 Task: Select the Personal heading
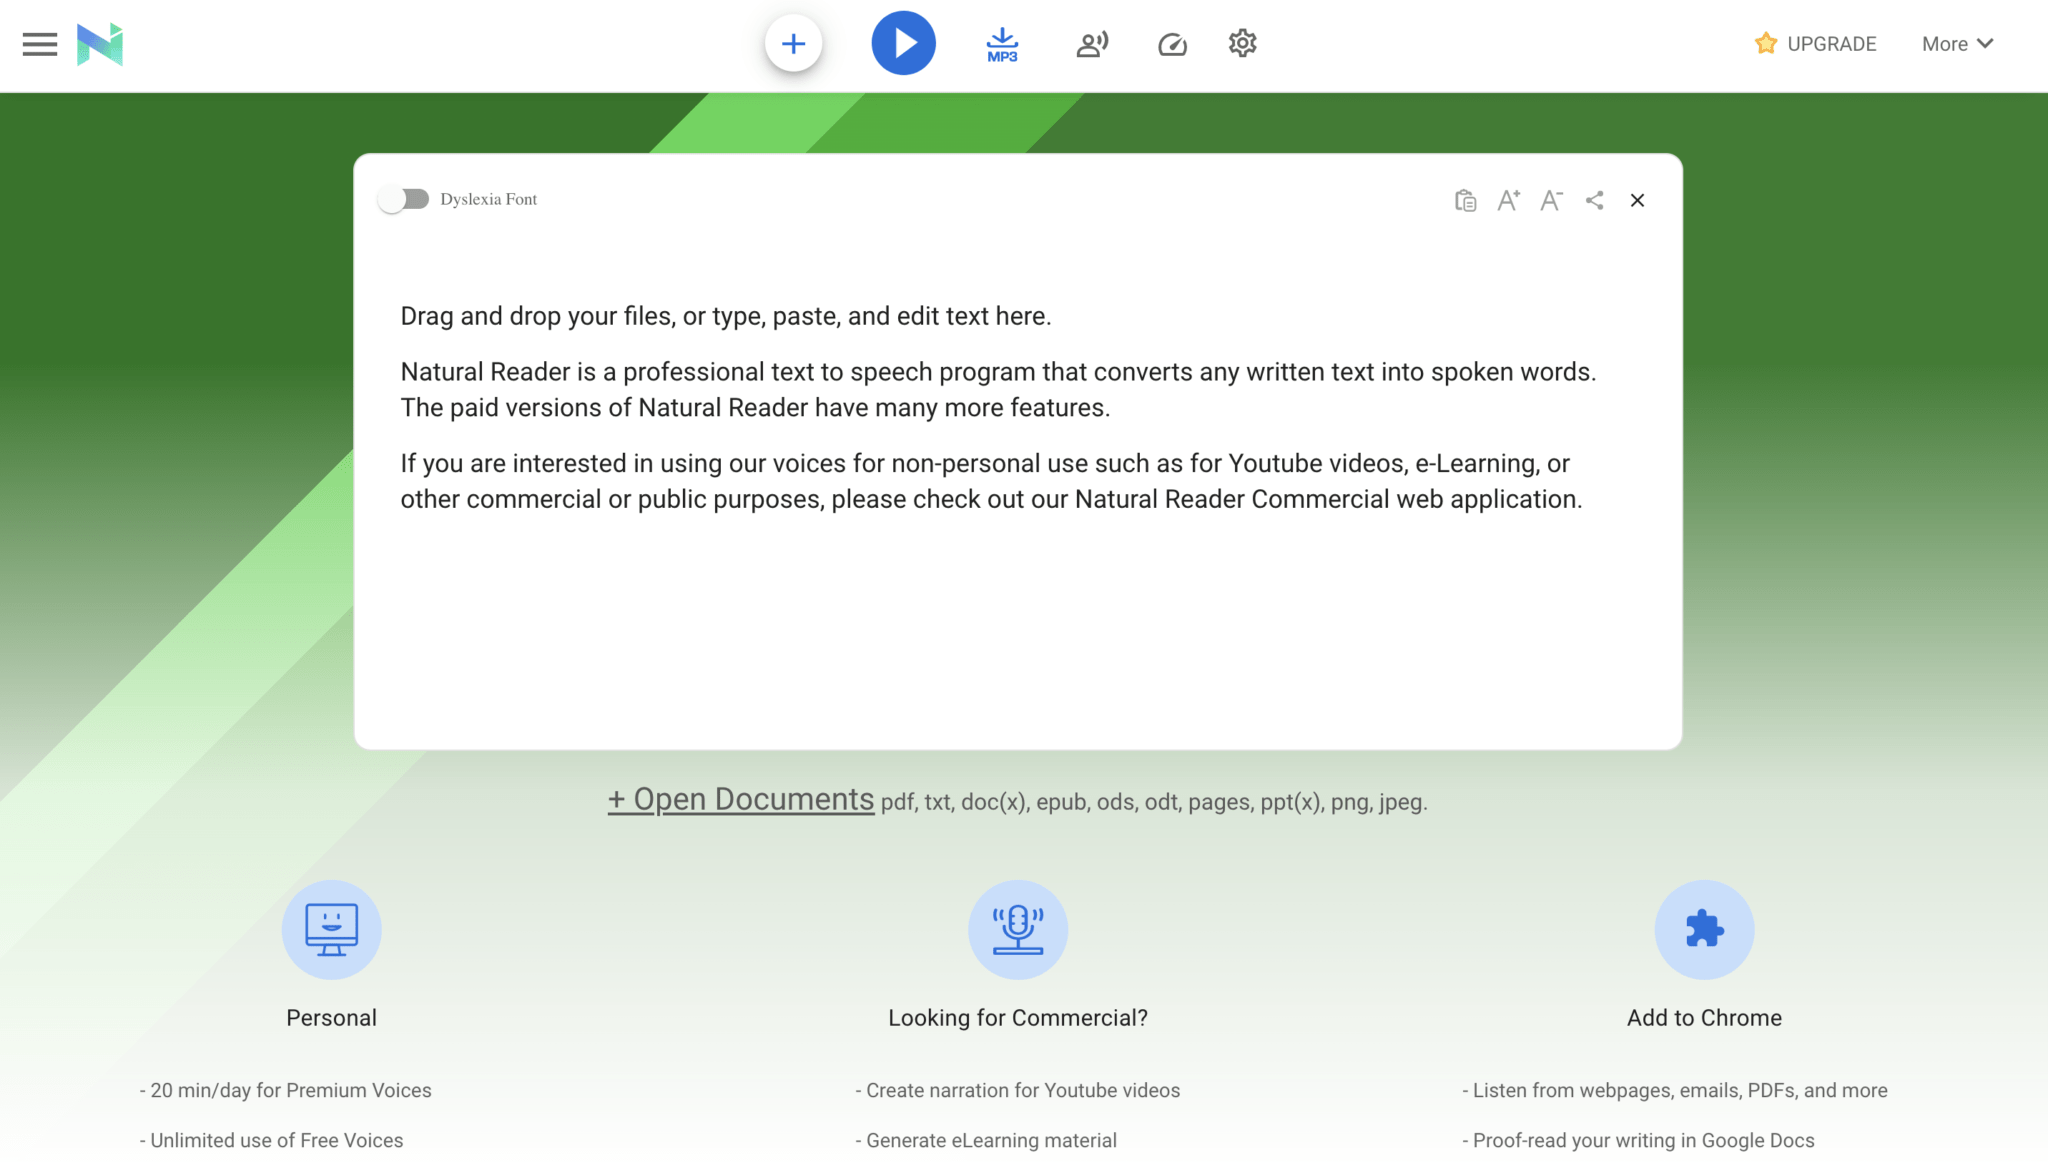tap(331, 1018)
